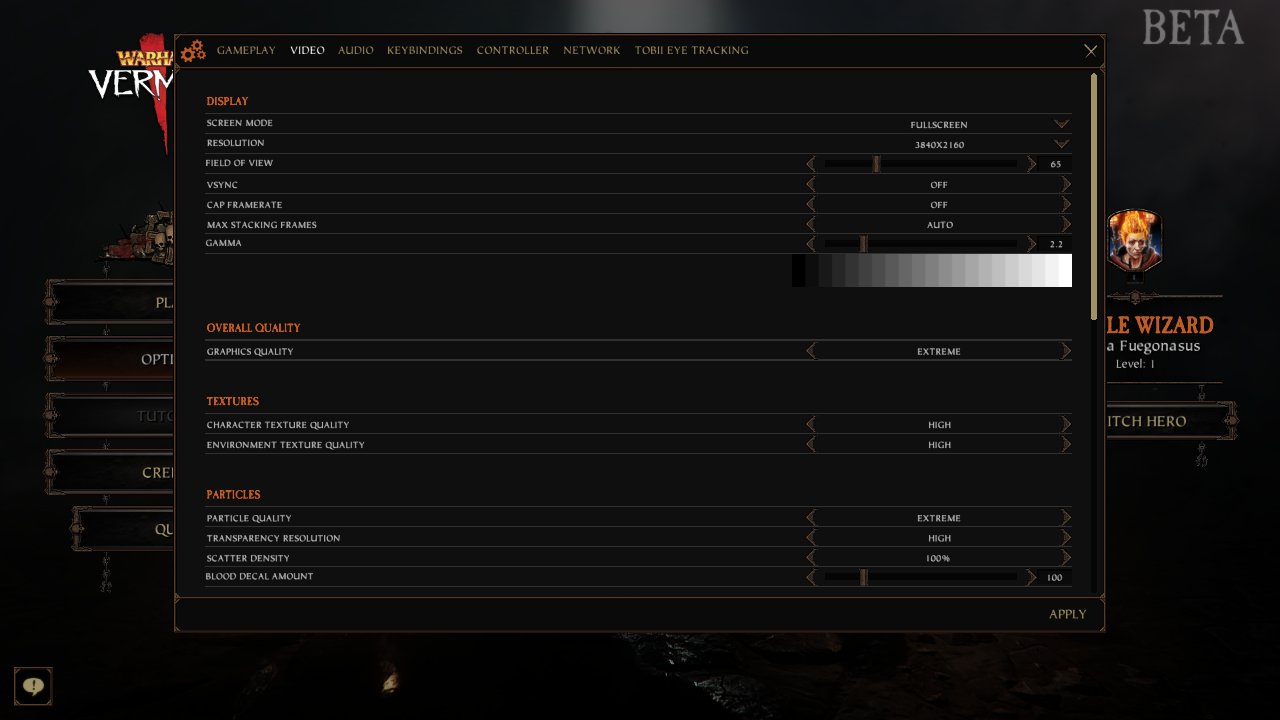1280x720 pixels.
Task: Raise Gamma with its right arrow
Action: tap(1032, 244)
